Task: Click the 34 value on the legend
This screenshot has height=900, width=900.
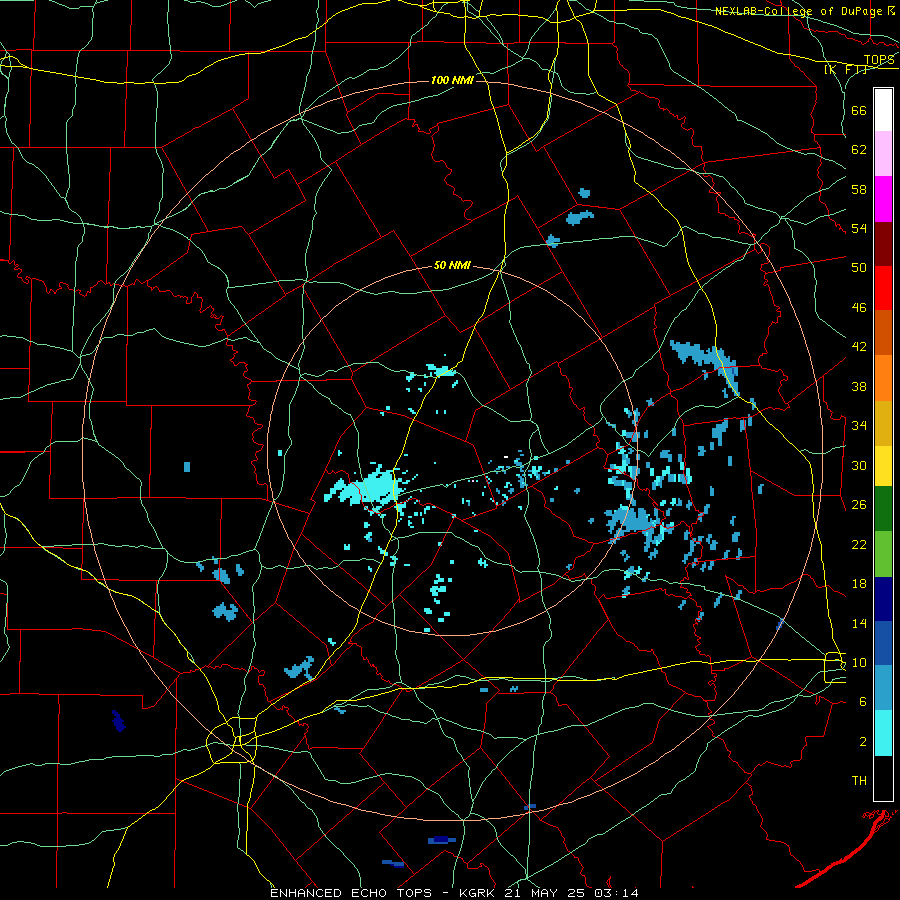Action: coord(859,425)
